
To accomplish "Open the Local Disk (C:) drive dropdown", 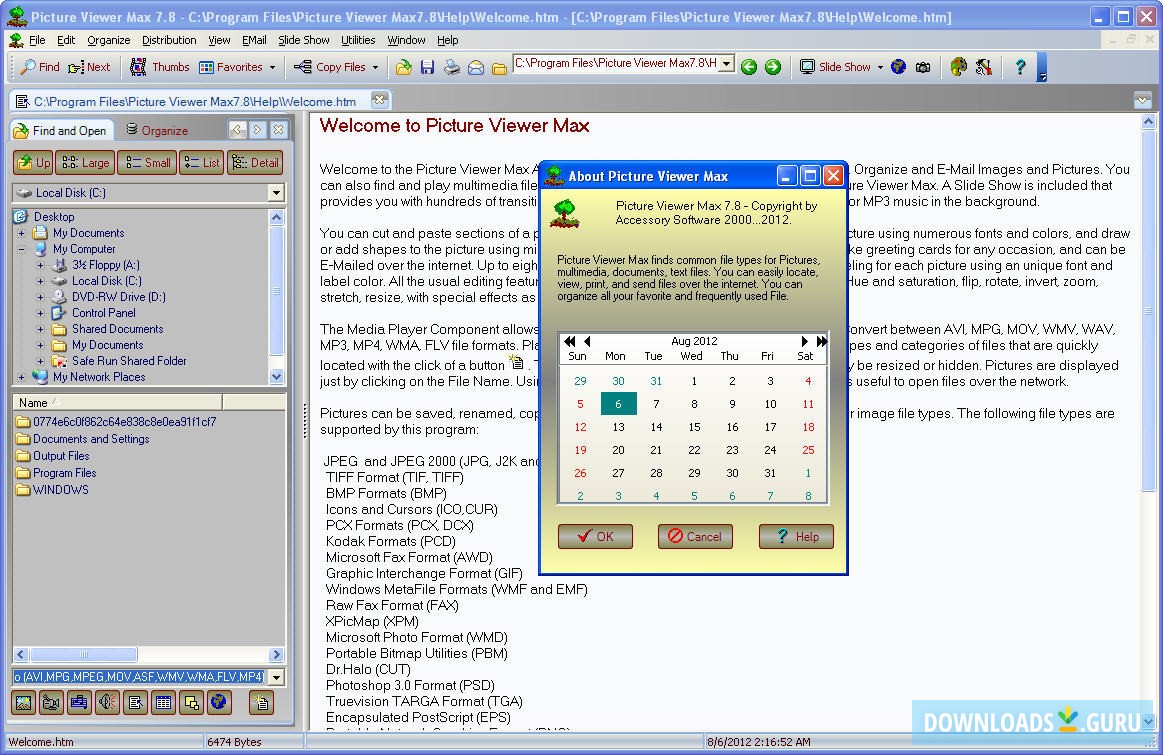I will coord(276,193).
